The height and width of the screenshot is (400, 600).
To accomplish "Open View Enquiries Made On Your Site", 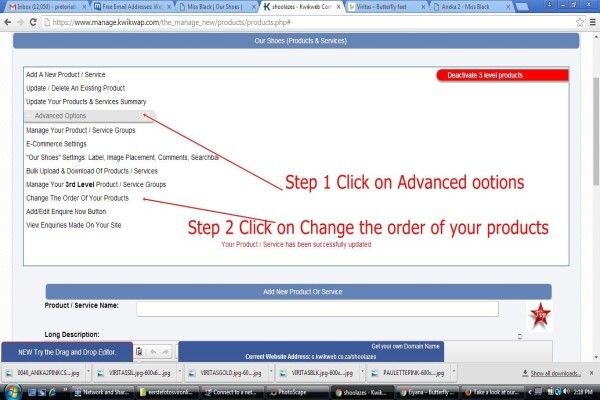I will 73,225.
